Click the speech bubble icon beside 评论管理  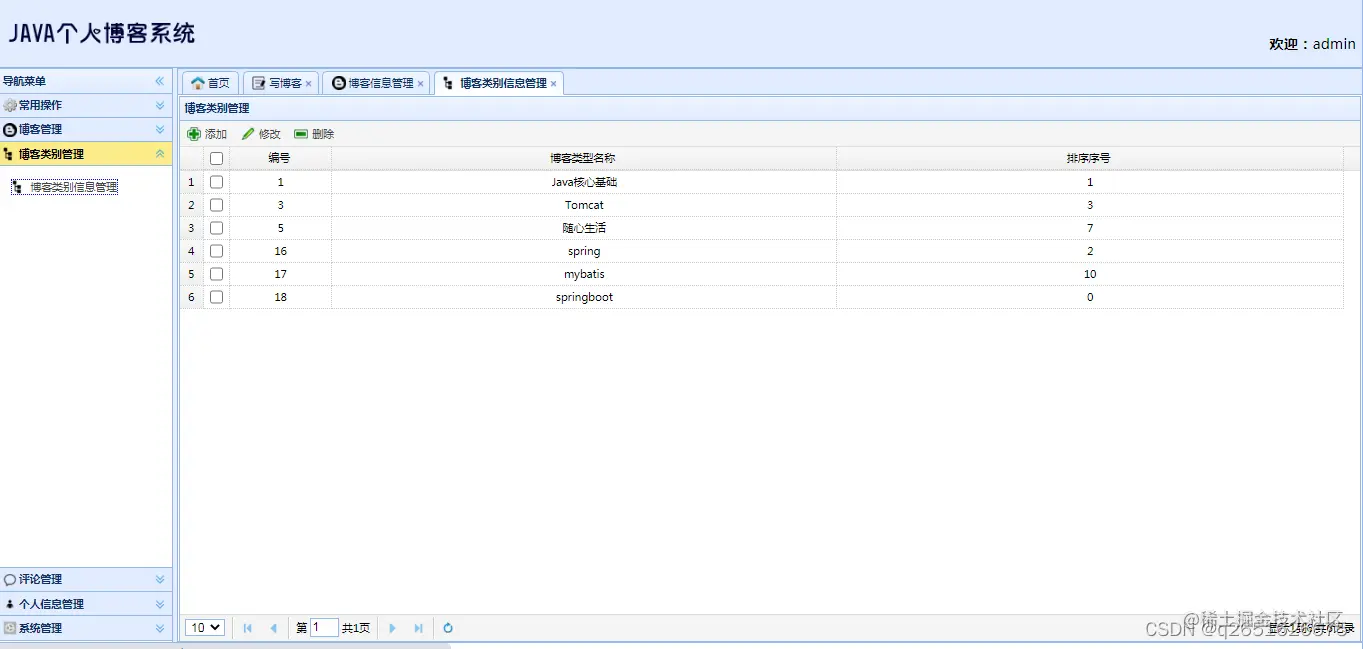tap(10, 579)
